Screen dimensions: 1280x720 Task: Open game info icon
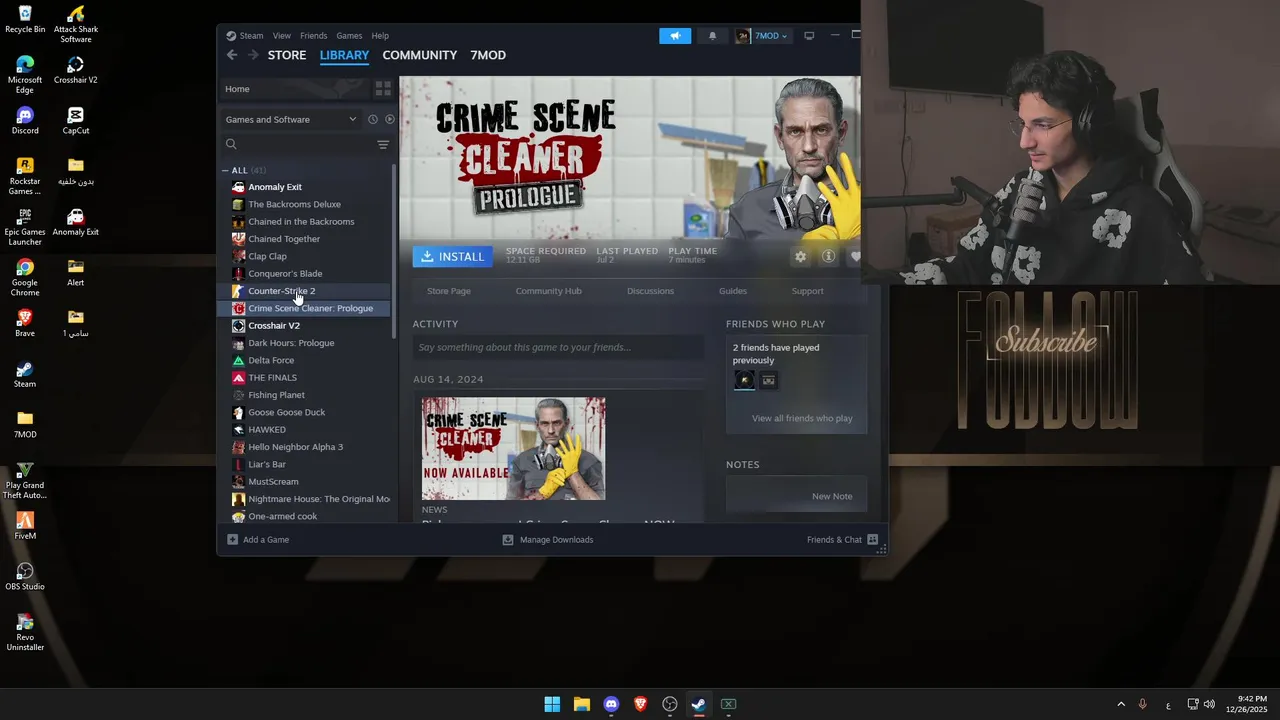click(x=828, y=257)
